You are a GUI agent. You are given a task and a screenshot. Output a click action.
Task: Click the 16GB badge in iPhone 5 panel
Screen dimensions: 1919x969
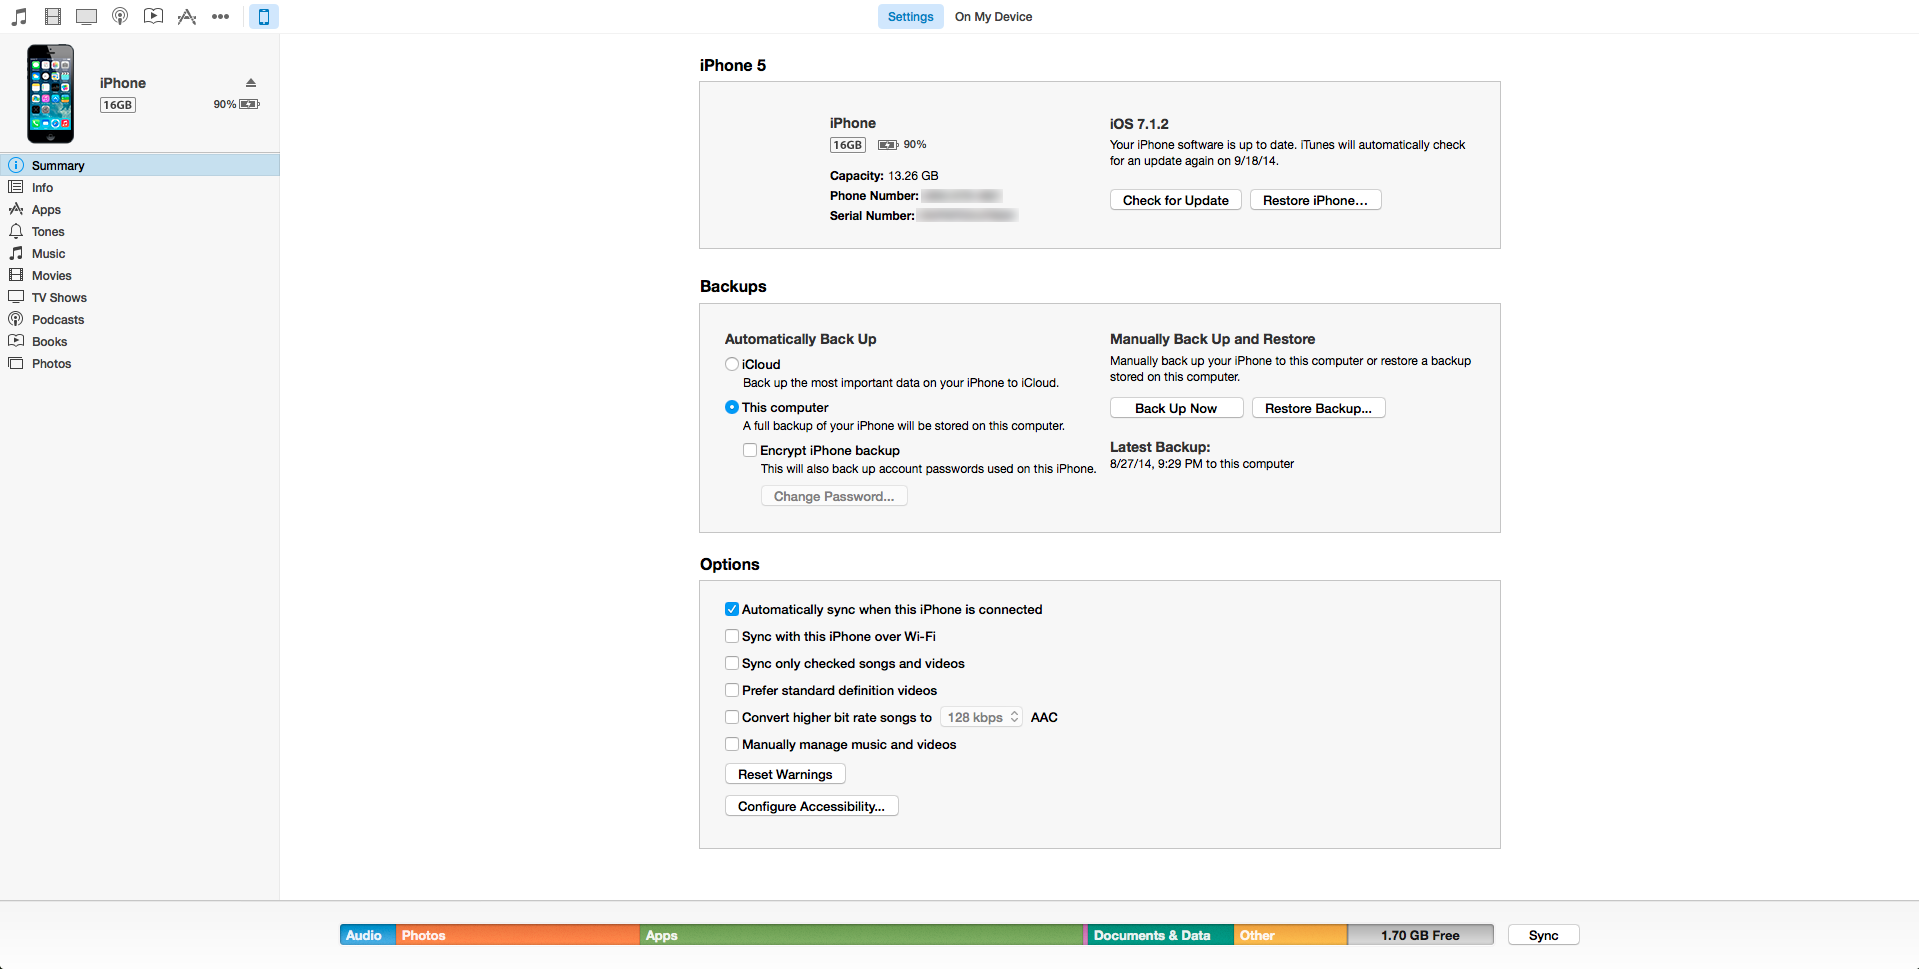pyautogui.click(x=848, y=145)
